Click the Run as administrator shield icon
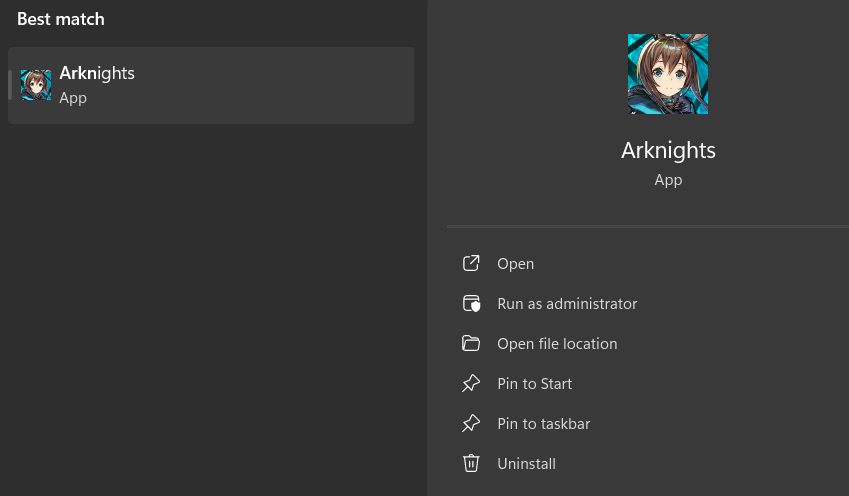The width and height of the screenshot is (849, 496). coord(471,304)
